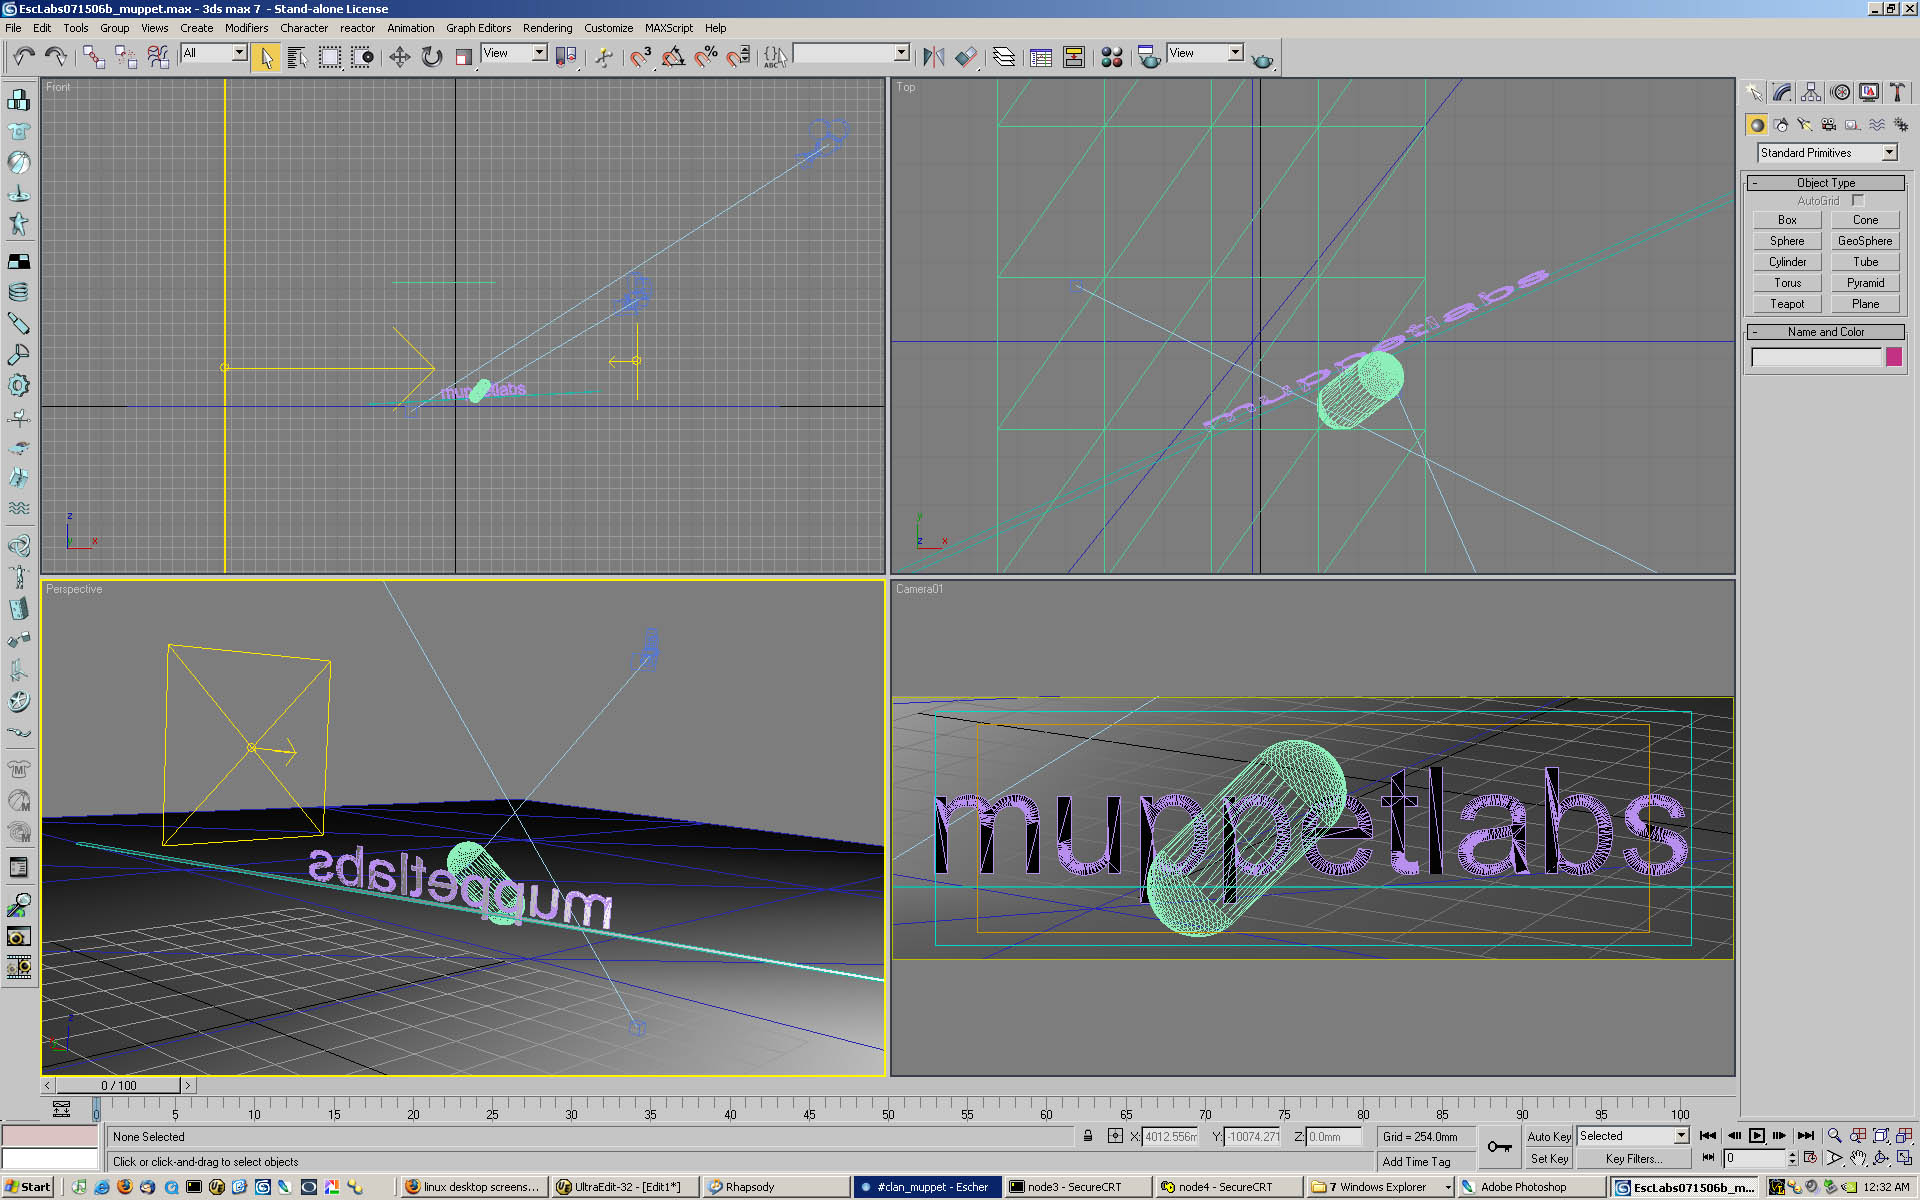Click the Align tool icon
This screenshot has width=1920, height=1200.
click(x=965, y=57)
